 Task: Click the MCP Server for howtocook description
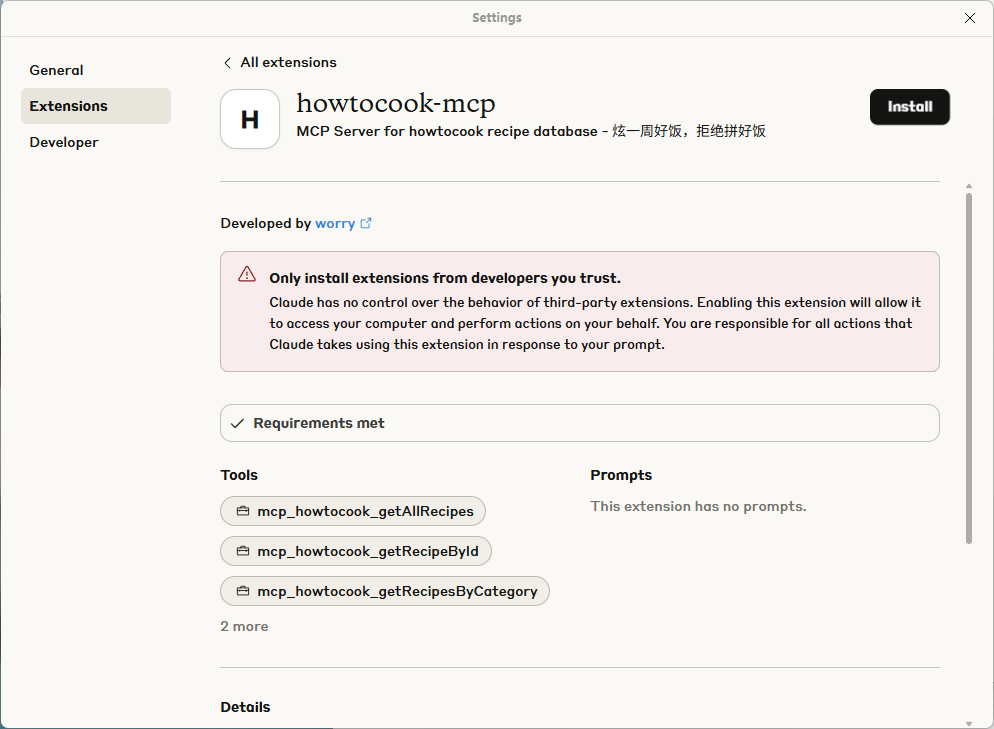(x=531, y=131)
